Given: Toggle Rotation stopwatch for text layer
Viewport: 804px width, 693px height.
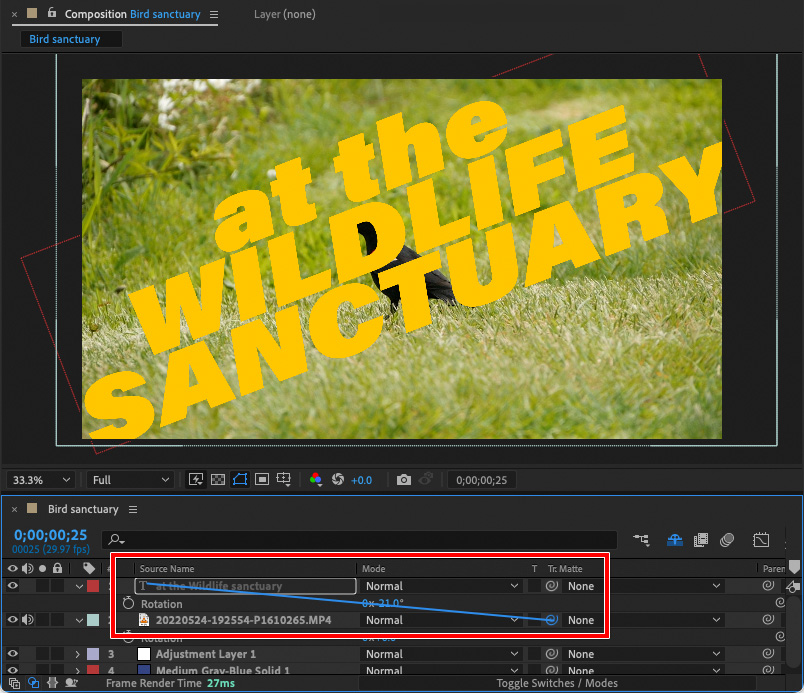Looking at the screenshot, I should click(x=128, y=603).
